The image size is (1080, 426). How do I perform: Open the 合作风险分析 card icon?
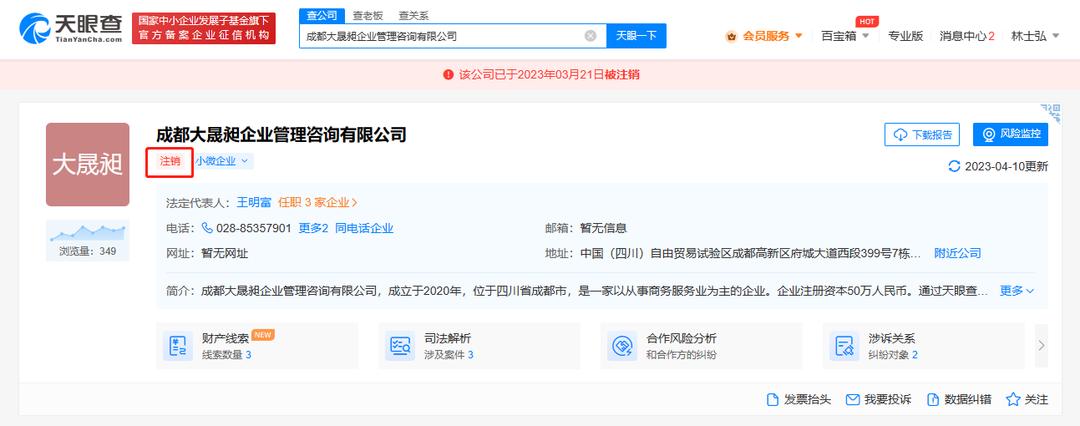click(x=622, y=346)
